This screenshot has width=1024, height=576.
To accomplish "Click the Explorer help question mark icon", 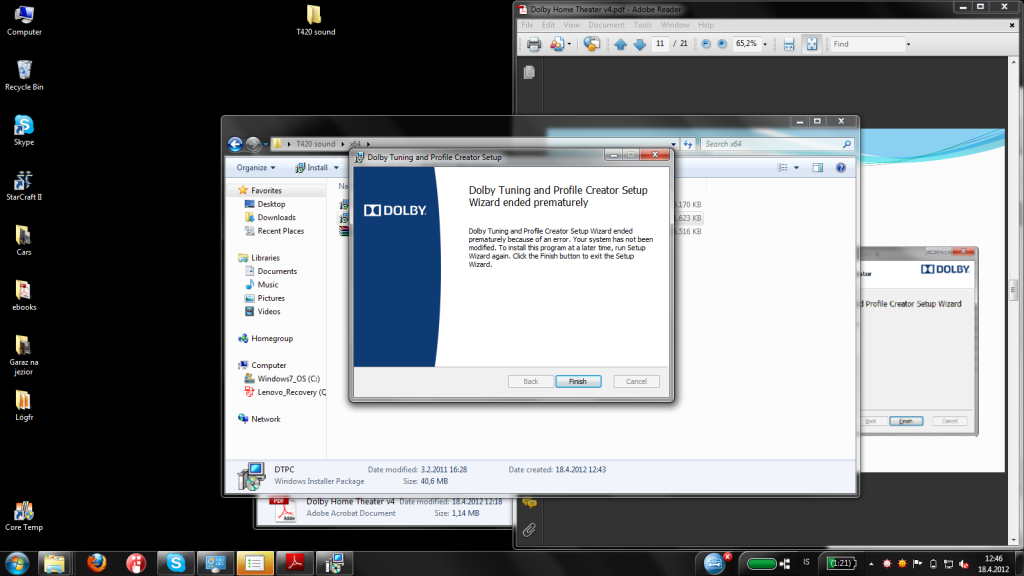I will pos(841,168).
